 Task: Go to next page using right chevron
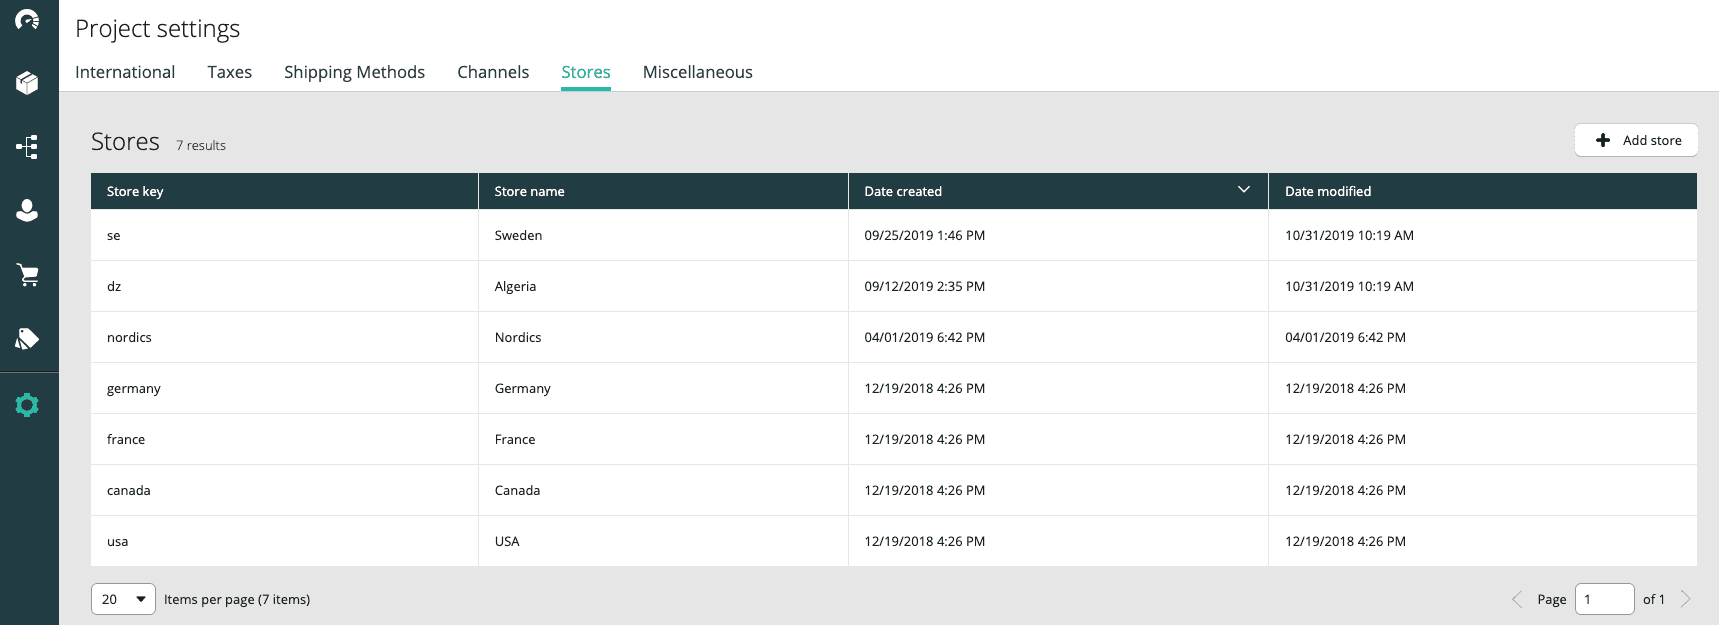click(x=1685, y=599)
